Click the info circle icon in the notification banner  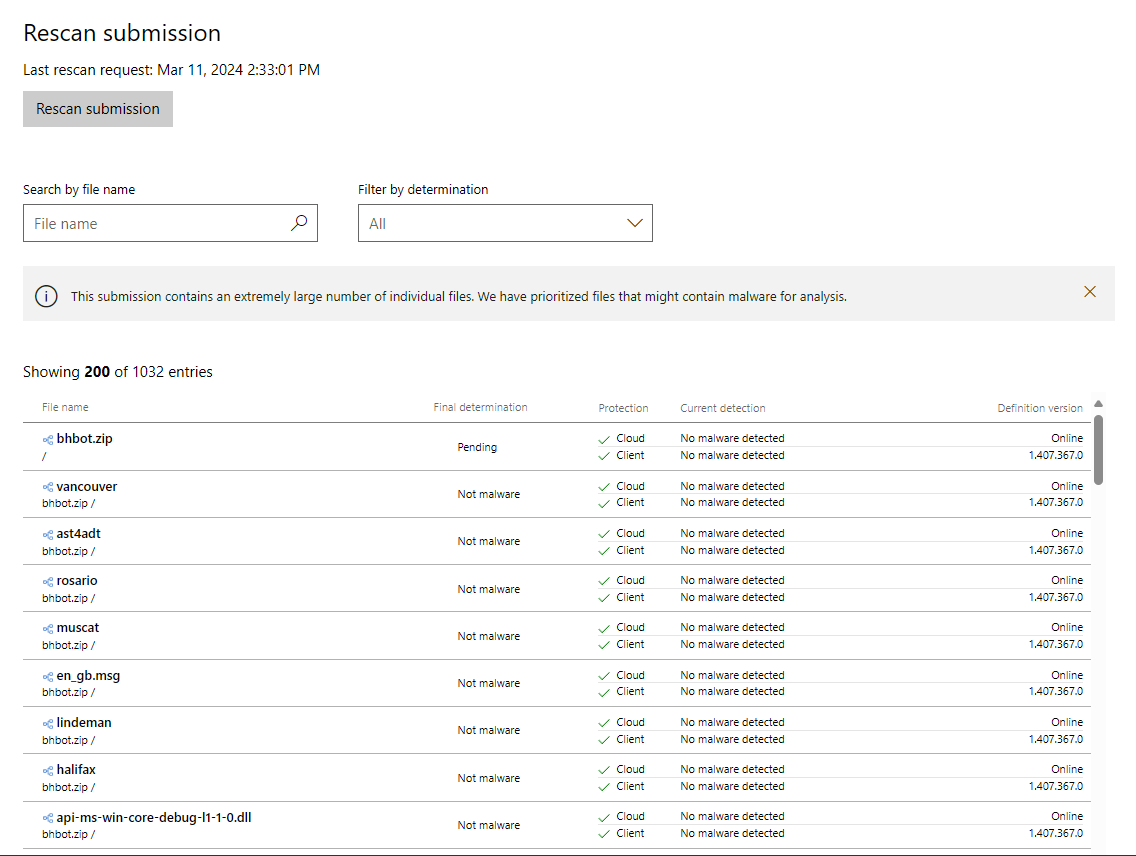pos(46,295)
